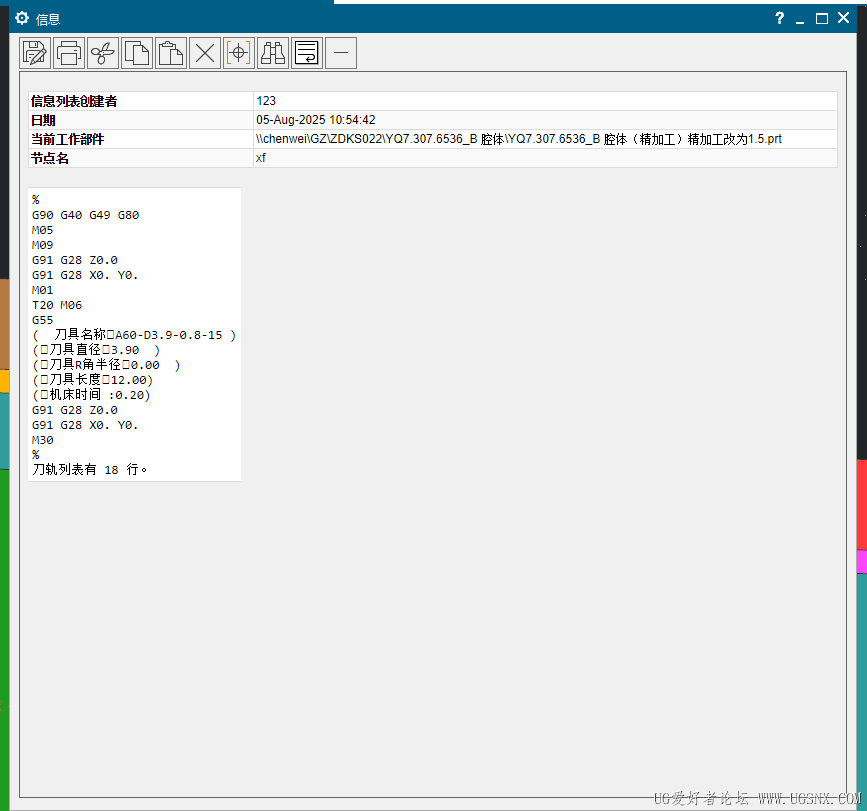867x811 pixels.
Task: Click the gear icon in title bar
Action: point(22,18)
